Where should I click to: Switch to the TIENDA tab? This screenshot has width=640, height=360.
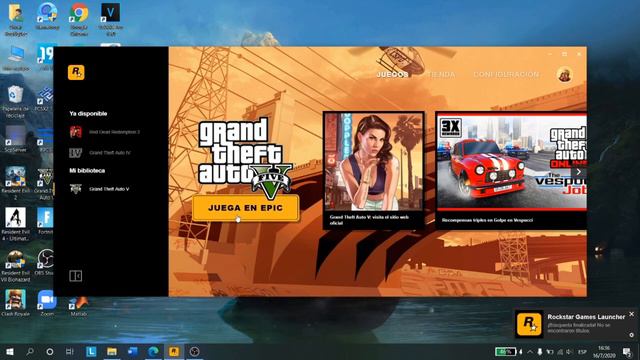pos(441,75)
